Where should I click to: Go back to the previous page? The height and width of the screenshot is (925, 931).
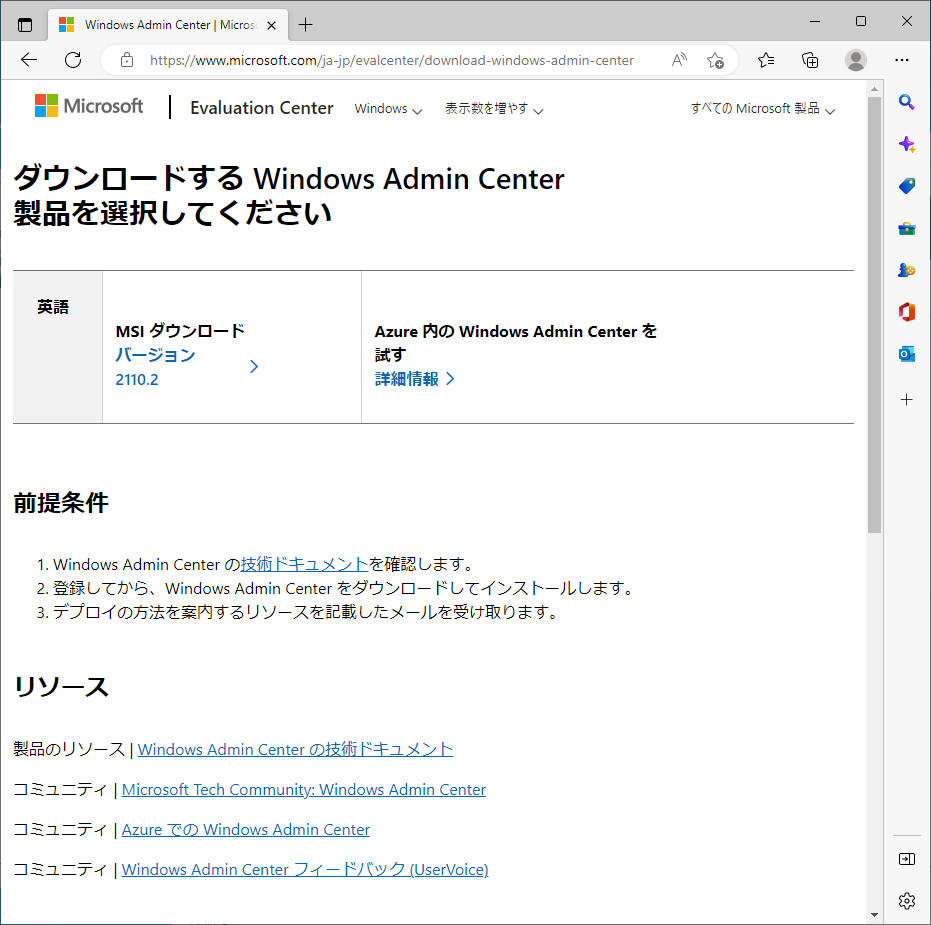click(28, 60)
